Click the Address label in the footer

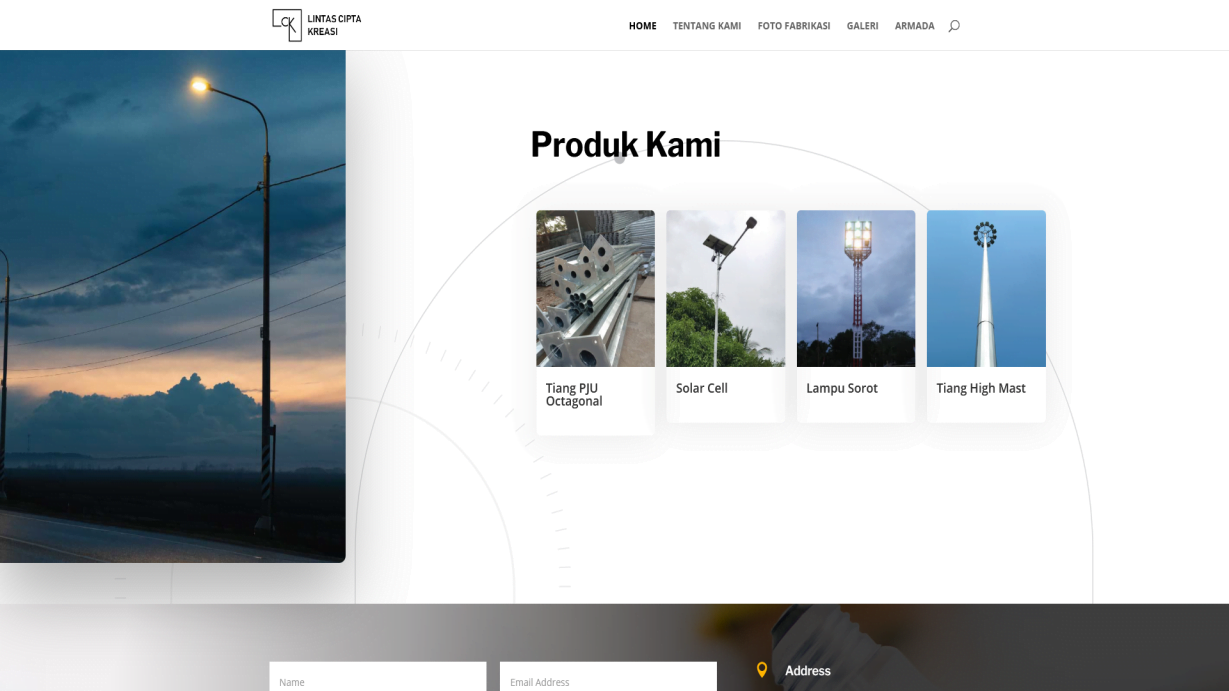(x=808, y=671)
